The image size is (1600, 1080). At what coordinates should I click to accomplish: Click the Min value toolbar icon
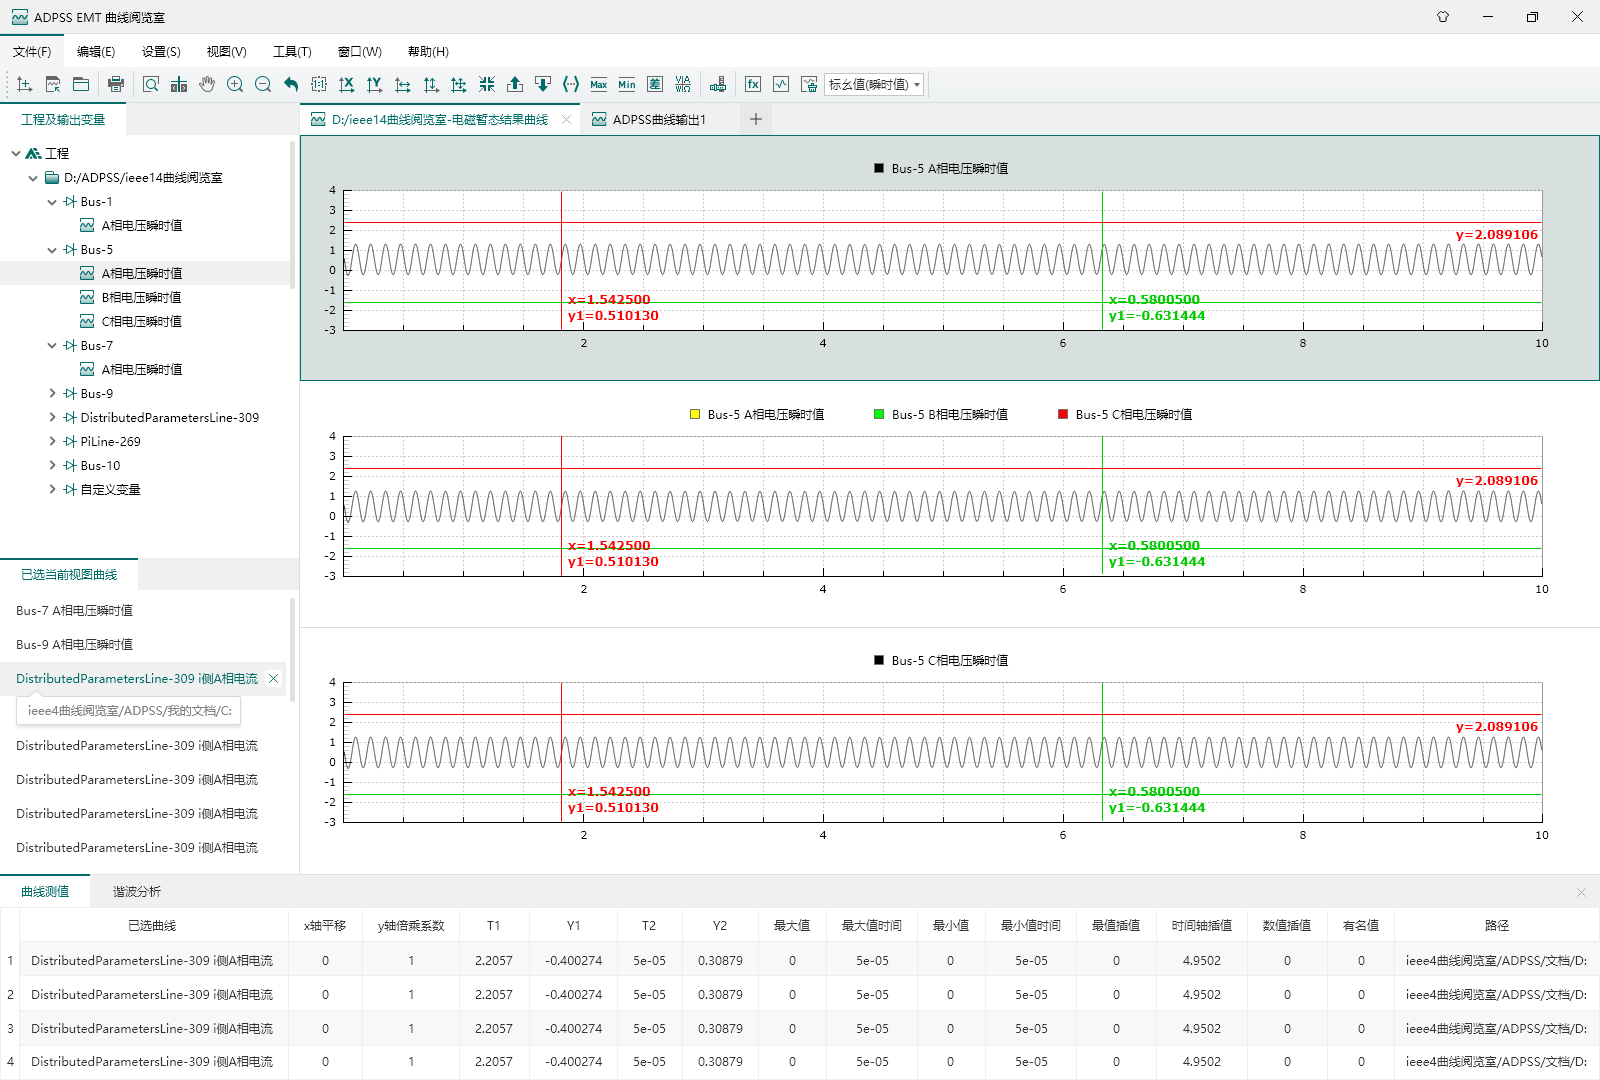(627, 85)
